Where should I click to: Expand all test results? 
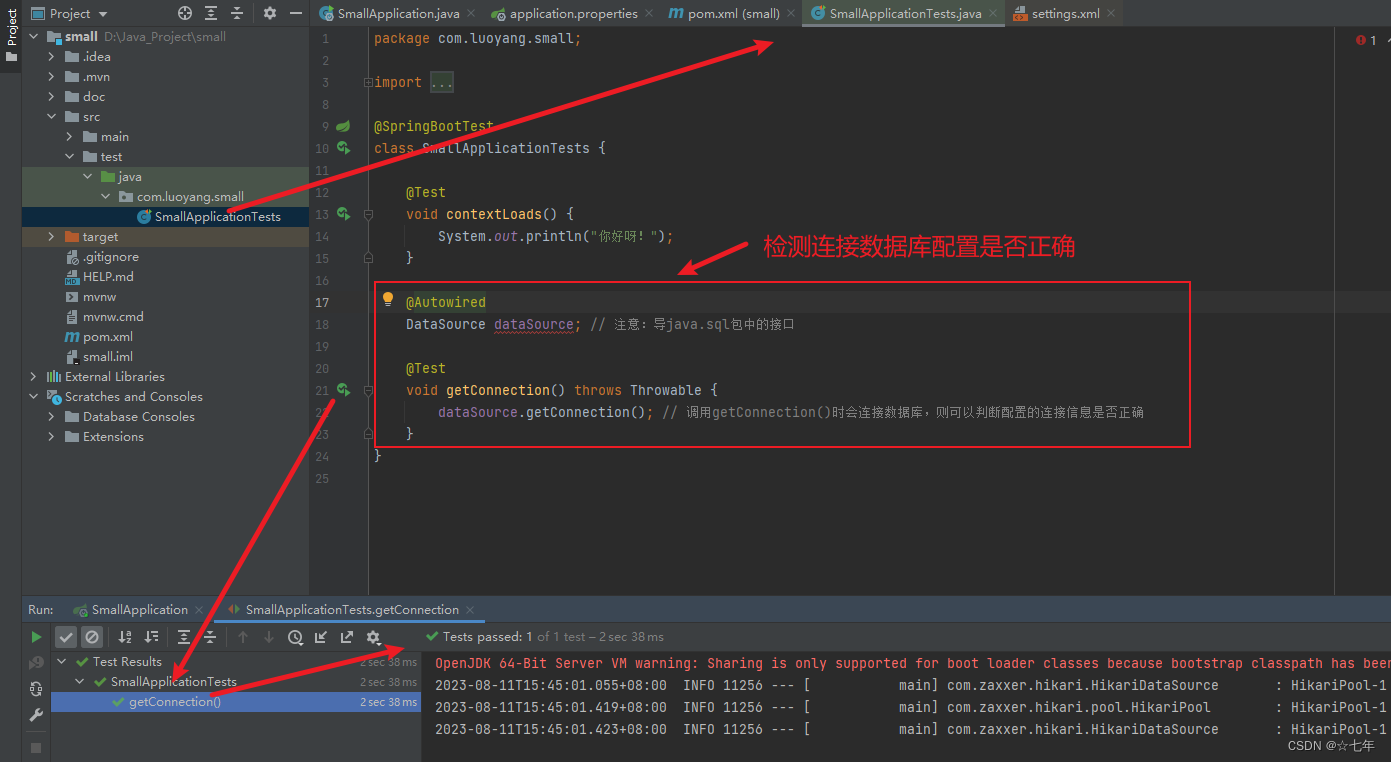coord(184,637)
